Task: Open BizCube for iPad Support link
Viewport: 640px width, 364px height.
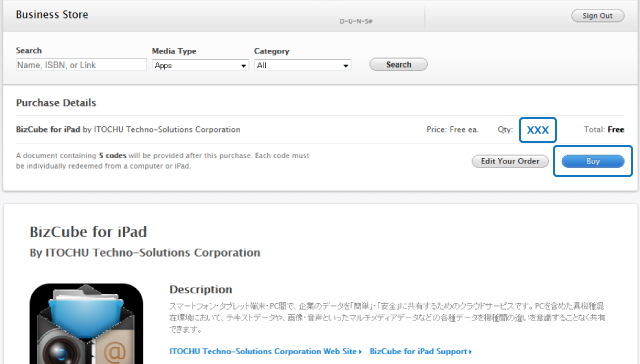Action: [x=420, y=351]
